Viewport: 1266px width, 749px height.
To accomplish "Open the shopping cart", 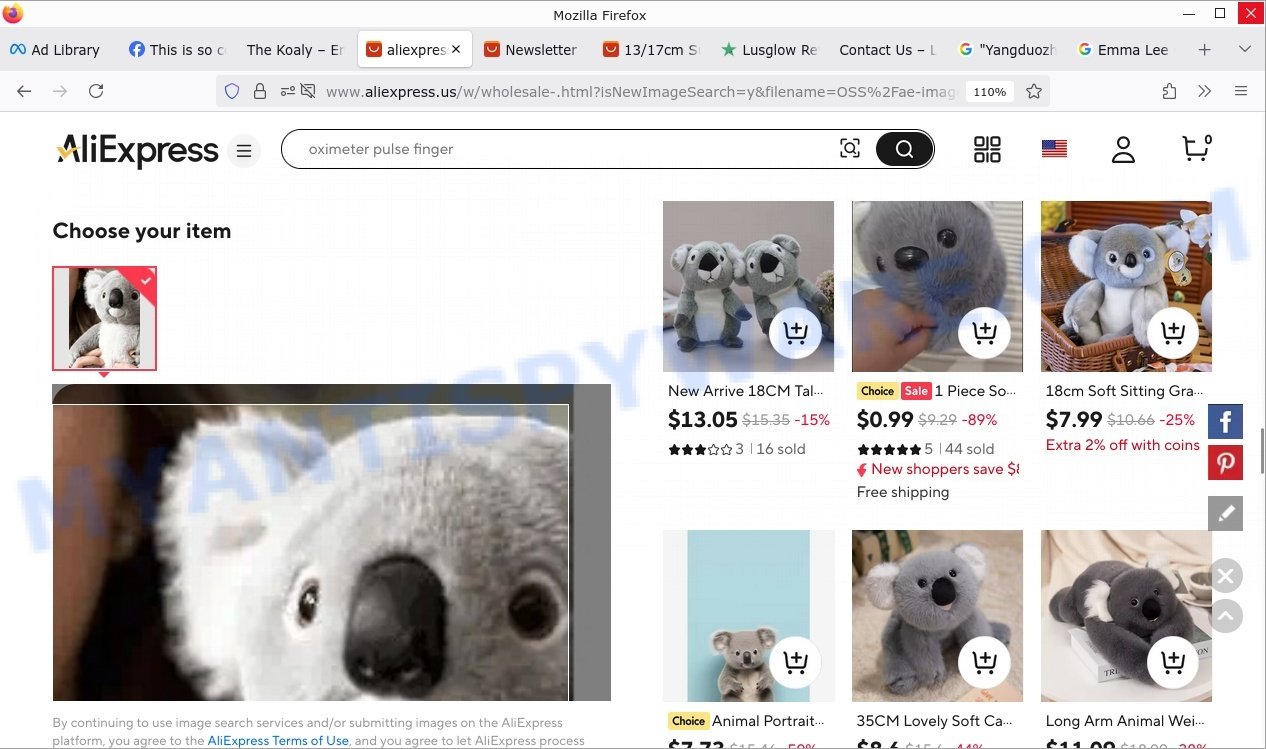I will point(1196,148).
